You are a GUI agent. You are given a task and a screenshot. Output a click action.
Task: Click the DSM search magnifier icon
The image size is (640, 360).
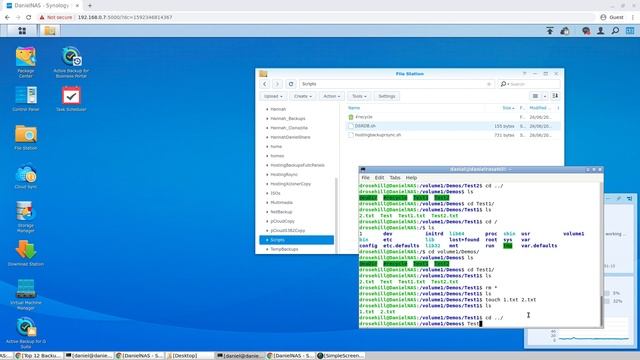click(615, 31)
